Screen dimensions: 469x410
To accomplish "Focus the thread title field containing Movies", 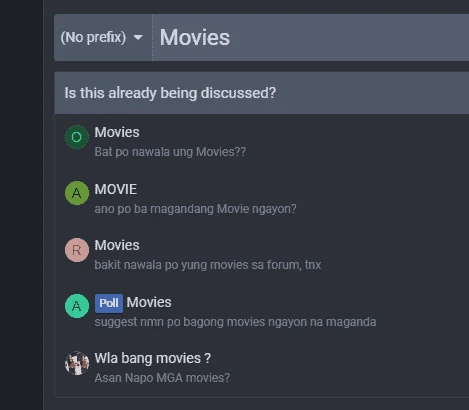I will point(311,37).
